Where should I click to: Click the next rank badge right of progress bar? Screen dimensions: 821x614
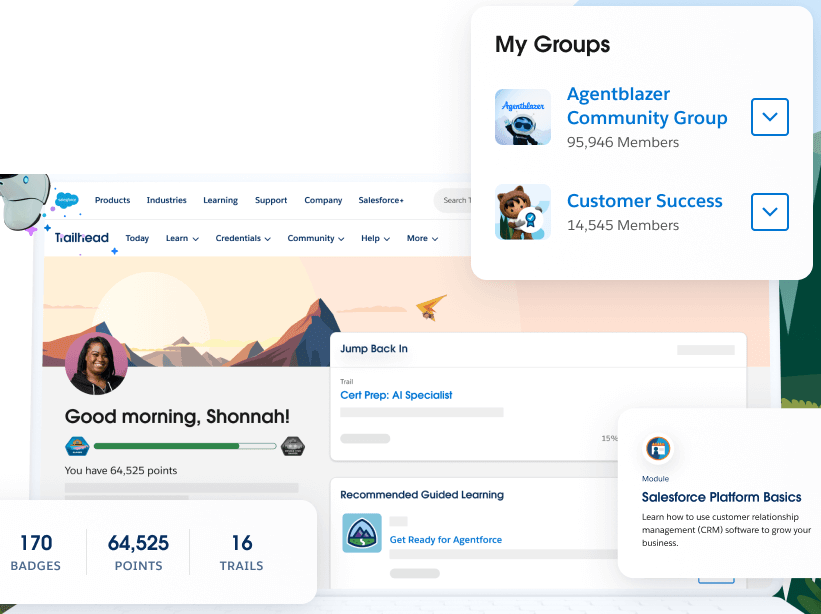tap(293, 446)
